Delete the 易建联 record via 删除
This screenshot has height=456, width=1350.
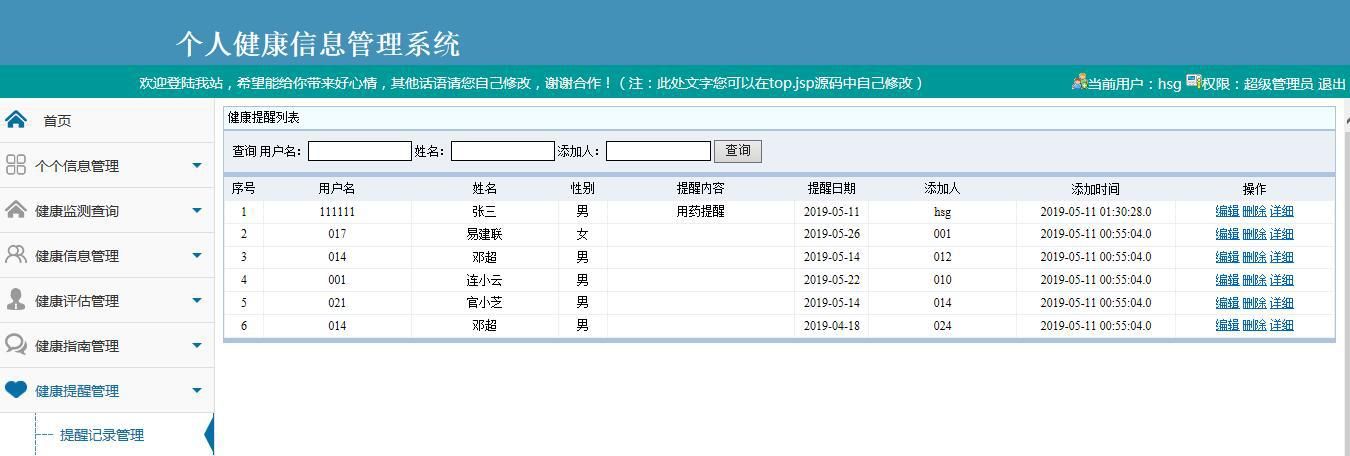[1254, 234]
